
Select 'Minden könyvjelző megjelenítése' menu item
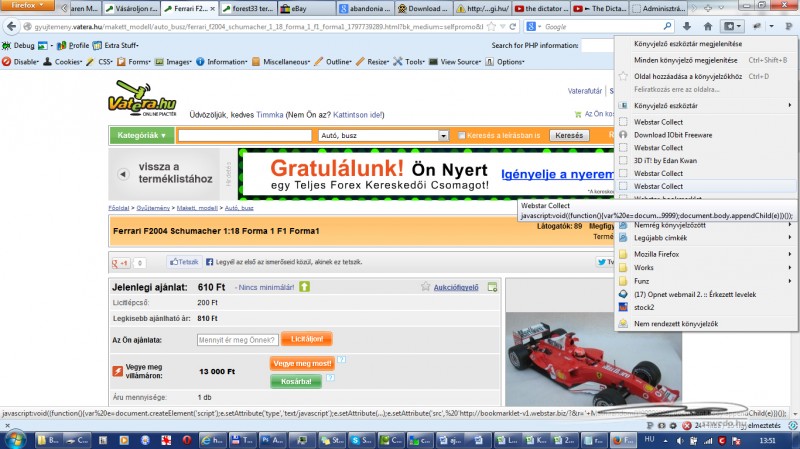pyautogui.click(x=706, y=60)
